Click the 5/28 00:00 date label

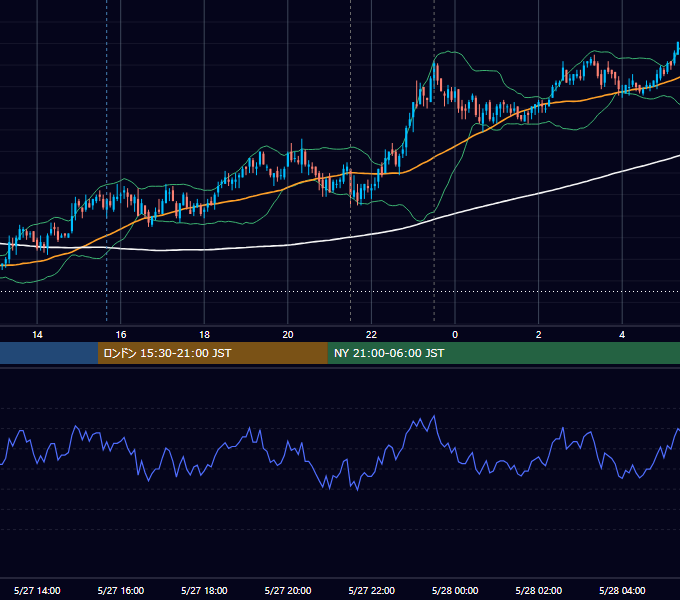455,590
